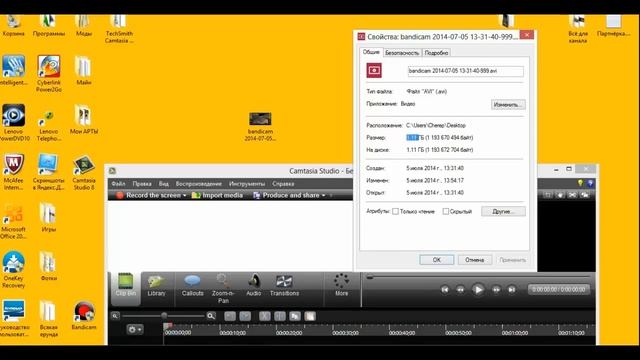The image size is (640, 360).
Task: Open the Файл menu in Camtasia
Action: tap(118, 184)
